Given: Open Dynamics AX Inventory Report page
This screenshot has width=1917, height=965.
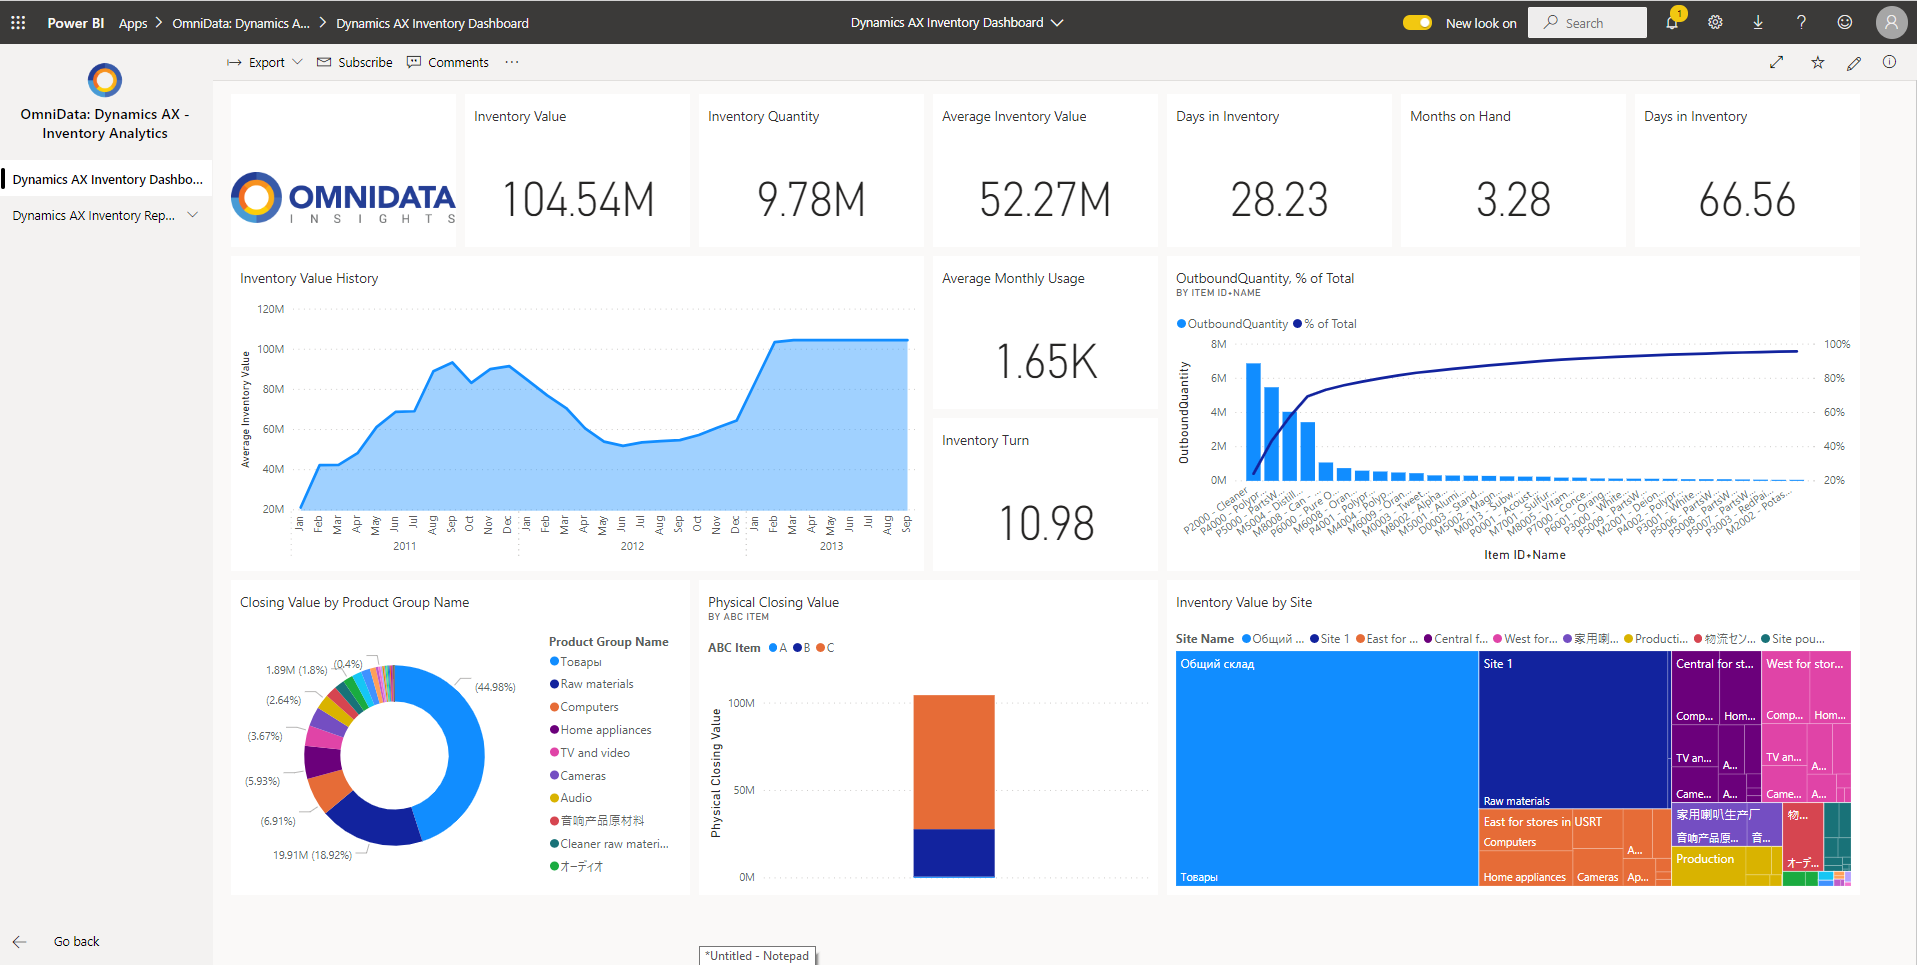Looking at the screenshot, I should coord(94,215).
